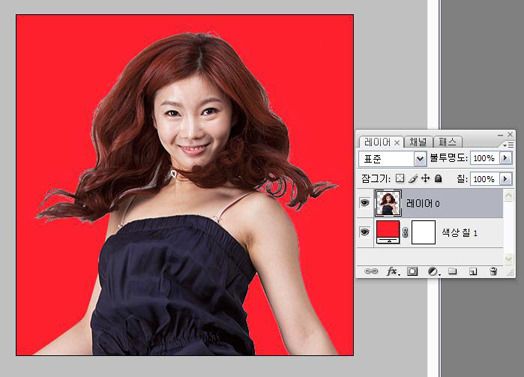Toggle lock position move icon
524x377 pixels.
click(425, 178)
